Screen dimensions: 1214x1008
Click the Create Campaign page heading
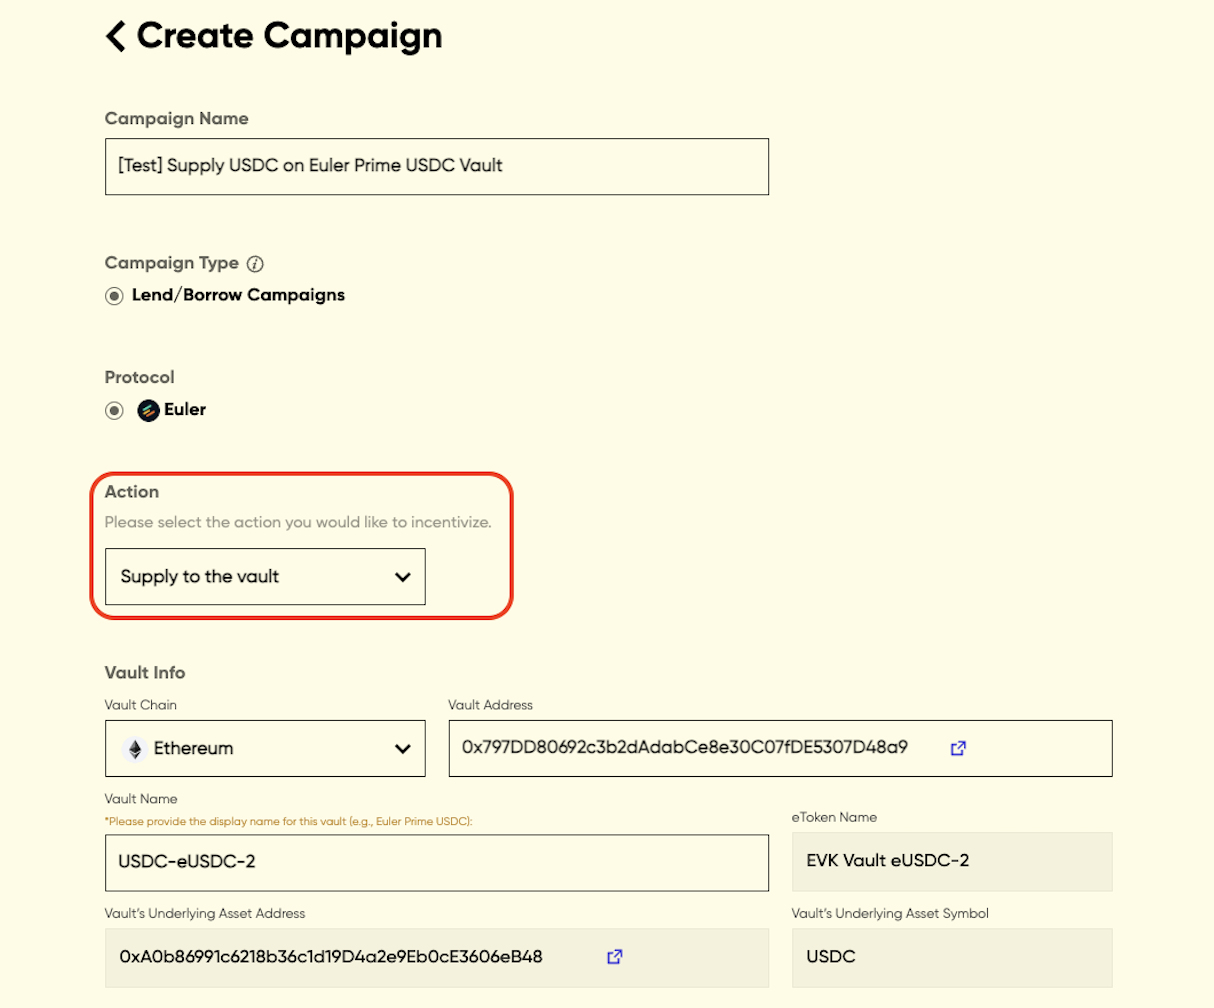point(289,36)
